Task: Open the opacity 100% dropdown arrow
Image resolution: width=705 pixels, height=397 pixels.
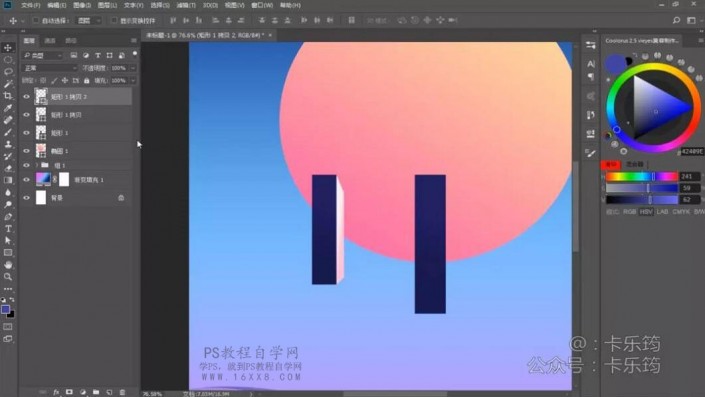Action: (x=133, y=68)
